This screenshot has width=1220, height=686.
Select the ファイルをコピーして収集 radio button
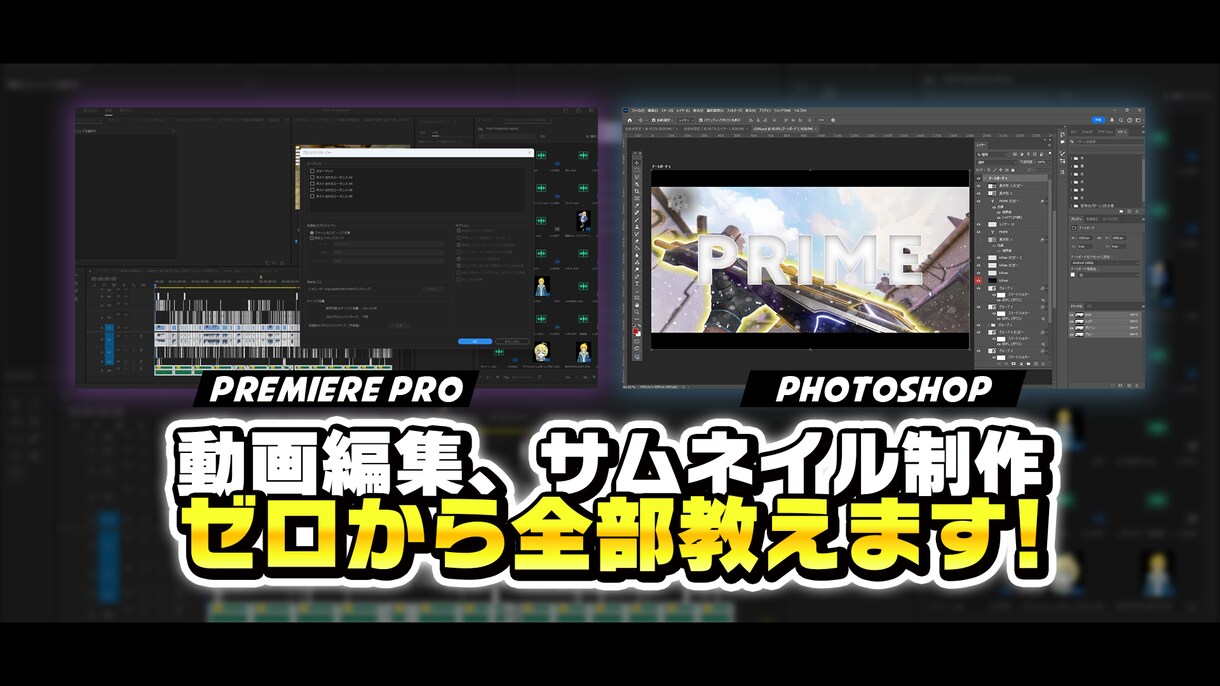point(312,232)
